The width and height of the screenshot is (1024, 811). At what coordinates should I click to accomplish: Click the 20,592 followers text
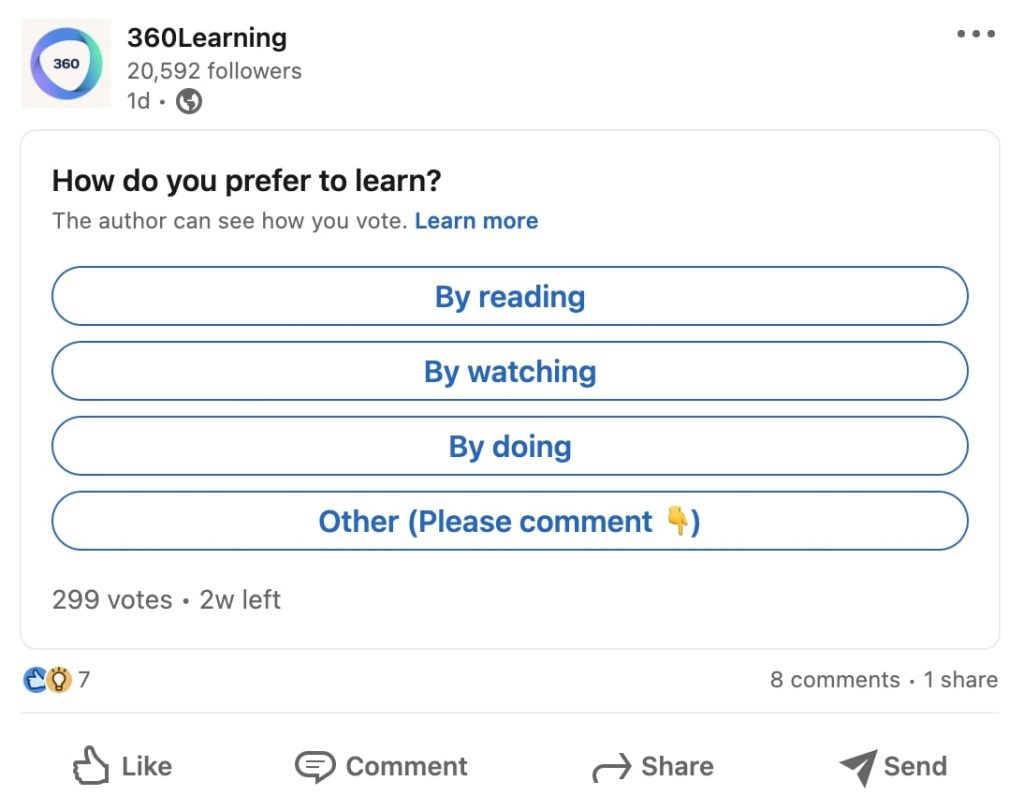214,71
